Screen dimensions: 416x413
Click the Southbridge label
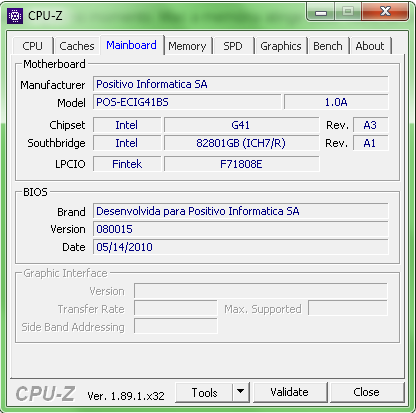(x=56, y=143)
